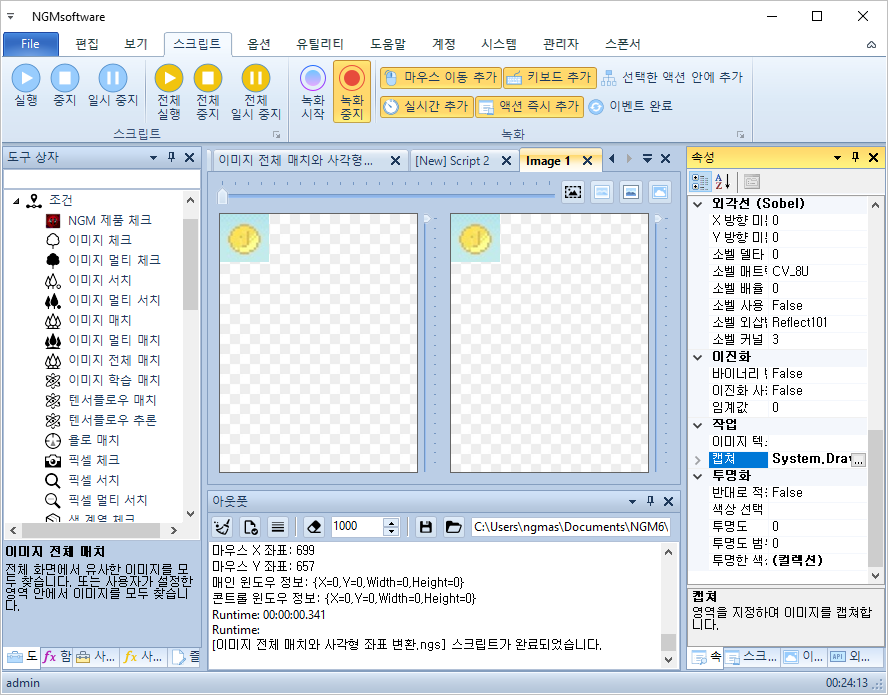Image resolution: width=888 pixels, height=695 pixels.
Task: Click the last image view icon in toolbar
Action: [x=660, y=192]
